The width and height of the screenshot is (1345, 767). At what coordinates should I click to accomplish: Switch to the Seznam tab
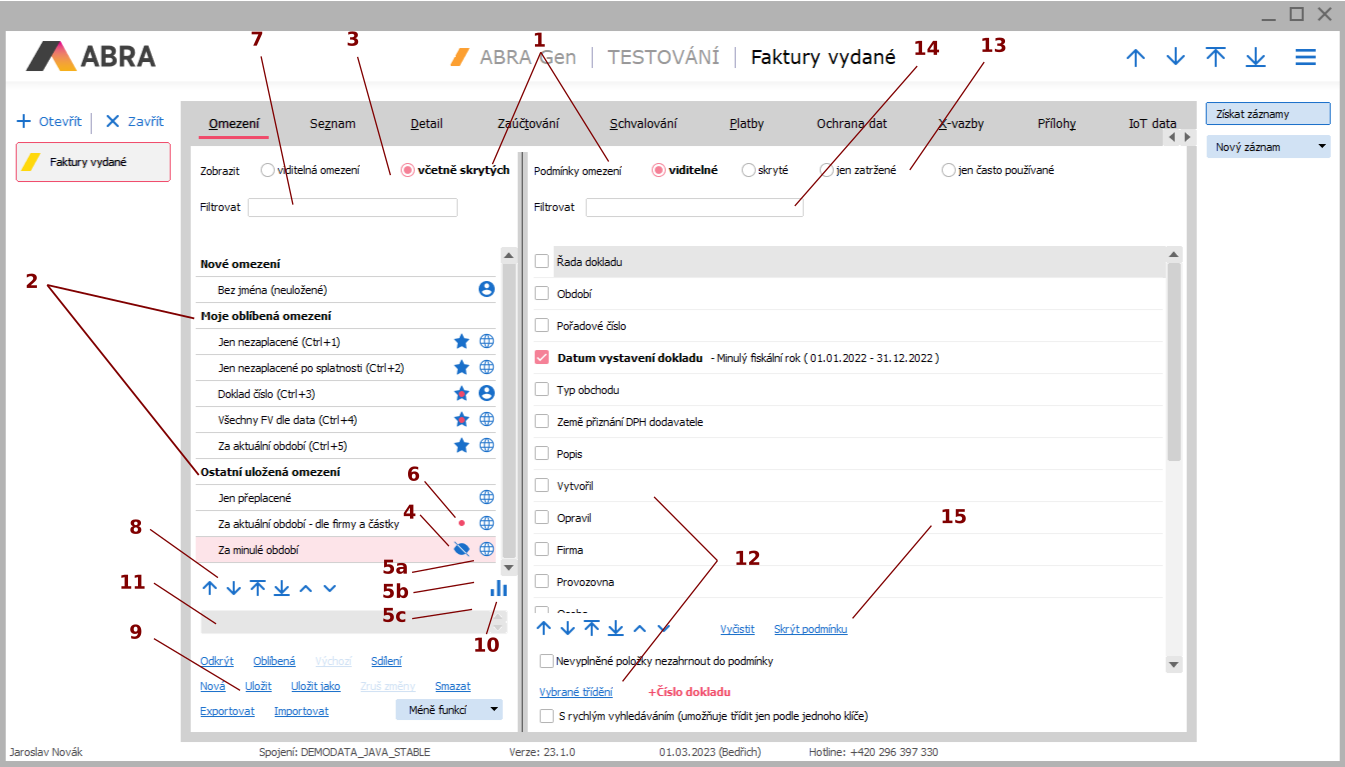pos(332,124)
